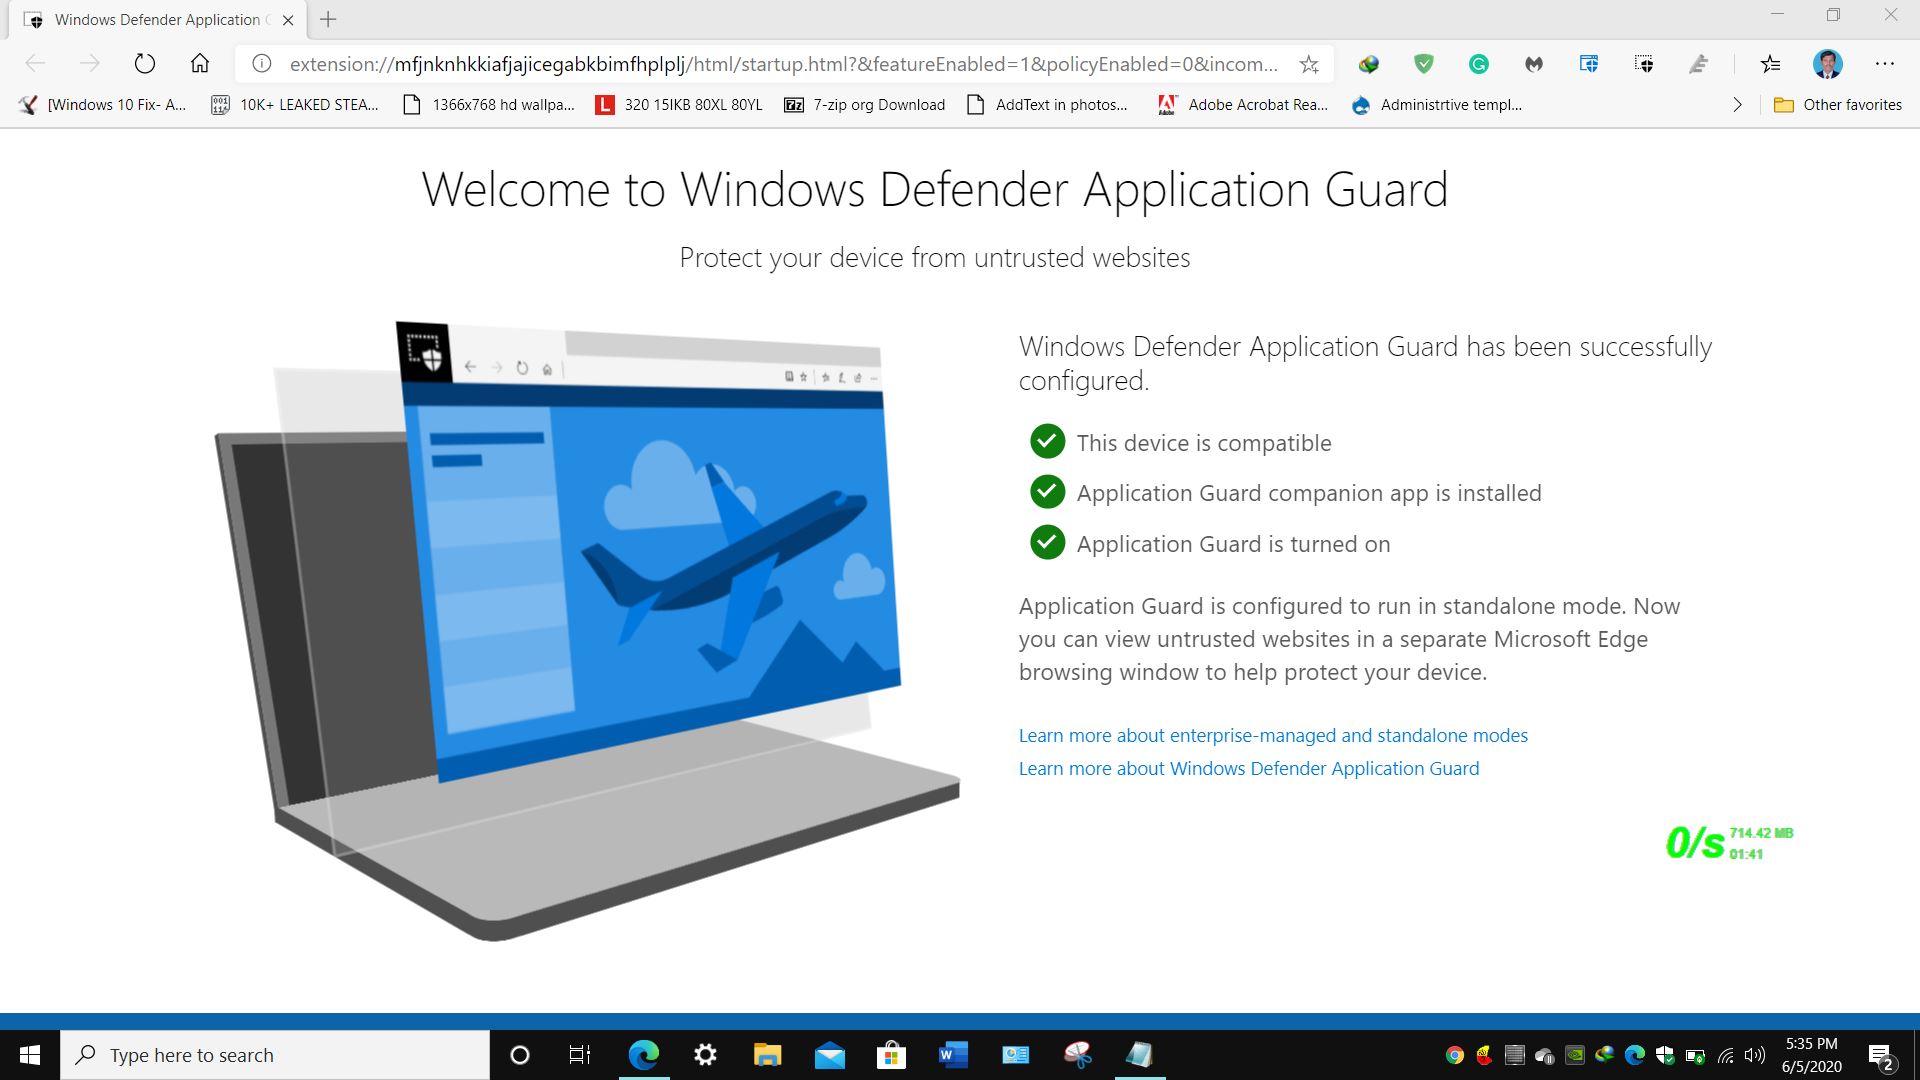This screenshot has height=1080, width=1920.
Task: Open Internet Download Manager extension icon
Action: pyautogui.click(x=1369, y=65)
